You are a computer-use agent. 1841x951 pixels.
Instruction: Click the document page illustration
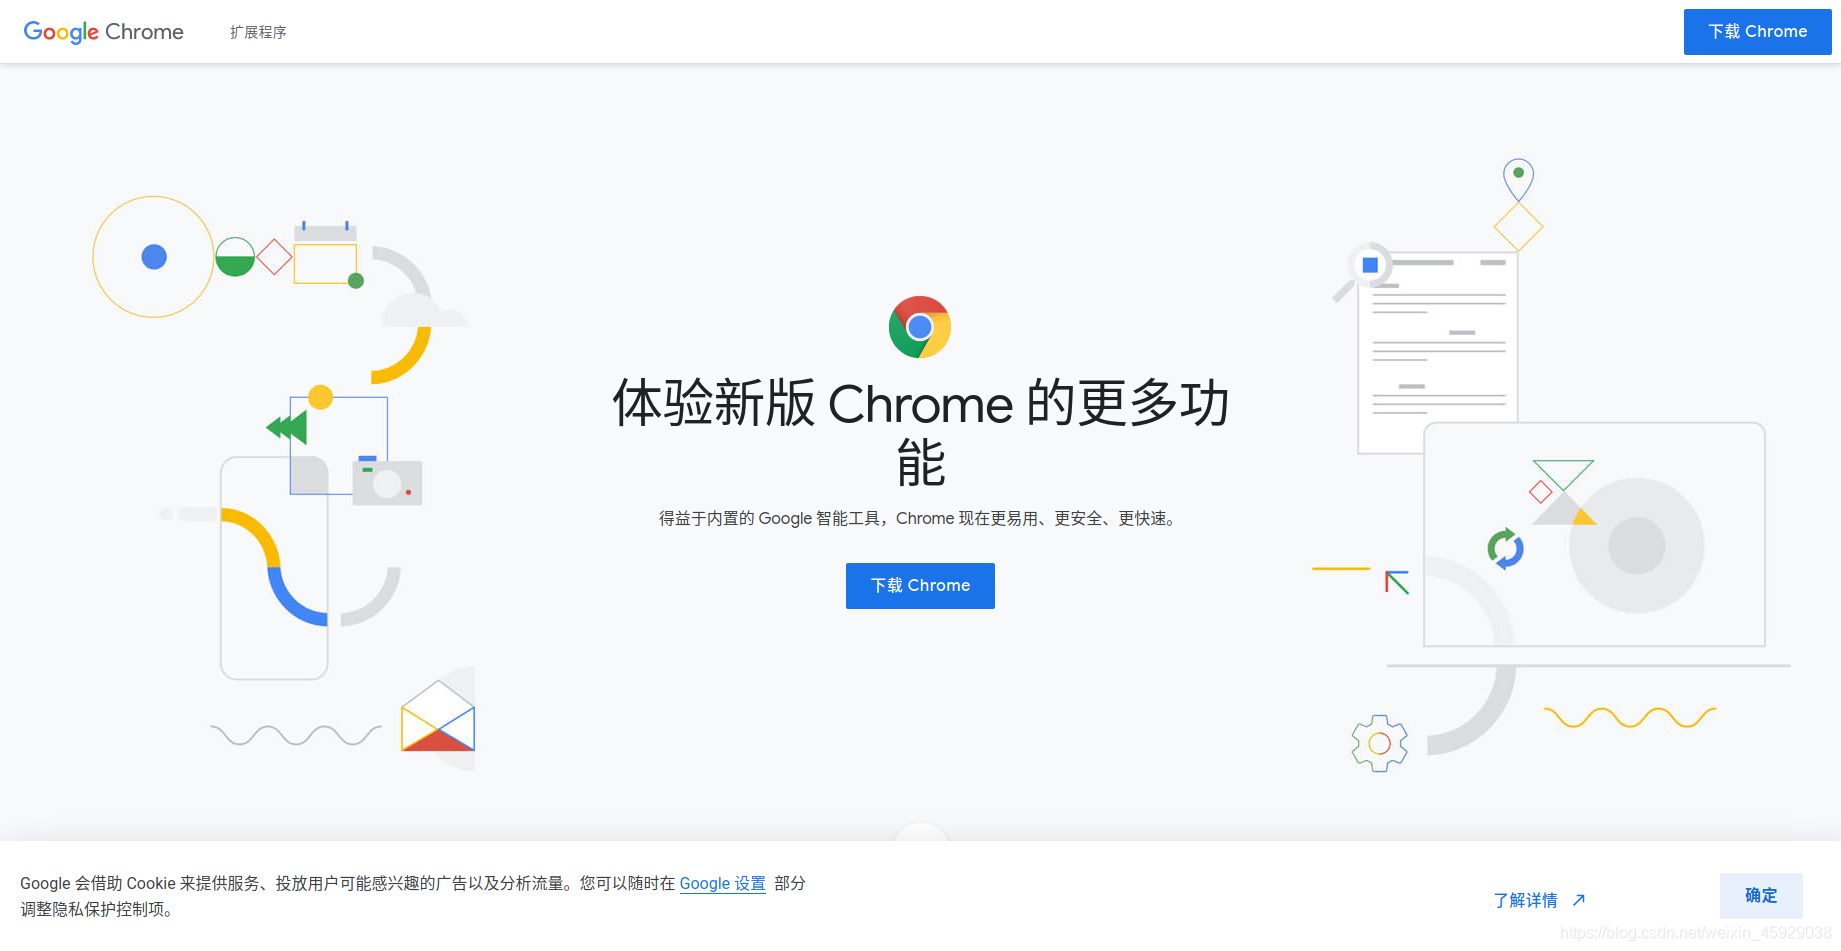click(1438, 352)
